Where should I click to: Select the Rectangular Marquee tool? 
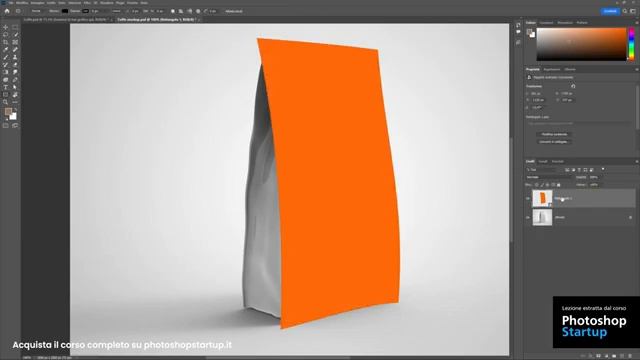[x=15, y=27]
